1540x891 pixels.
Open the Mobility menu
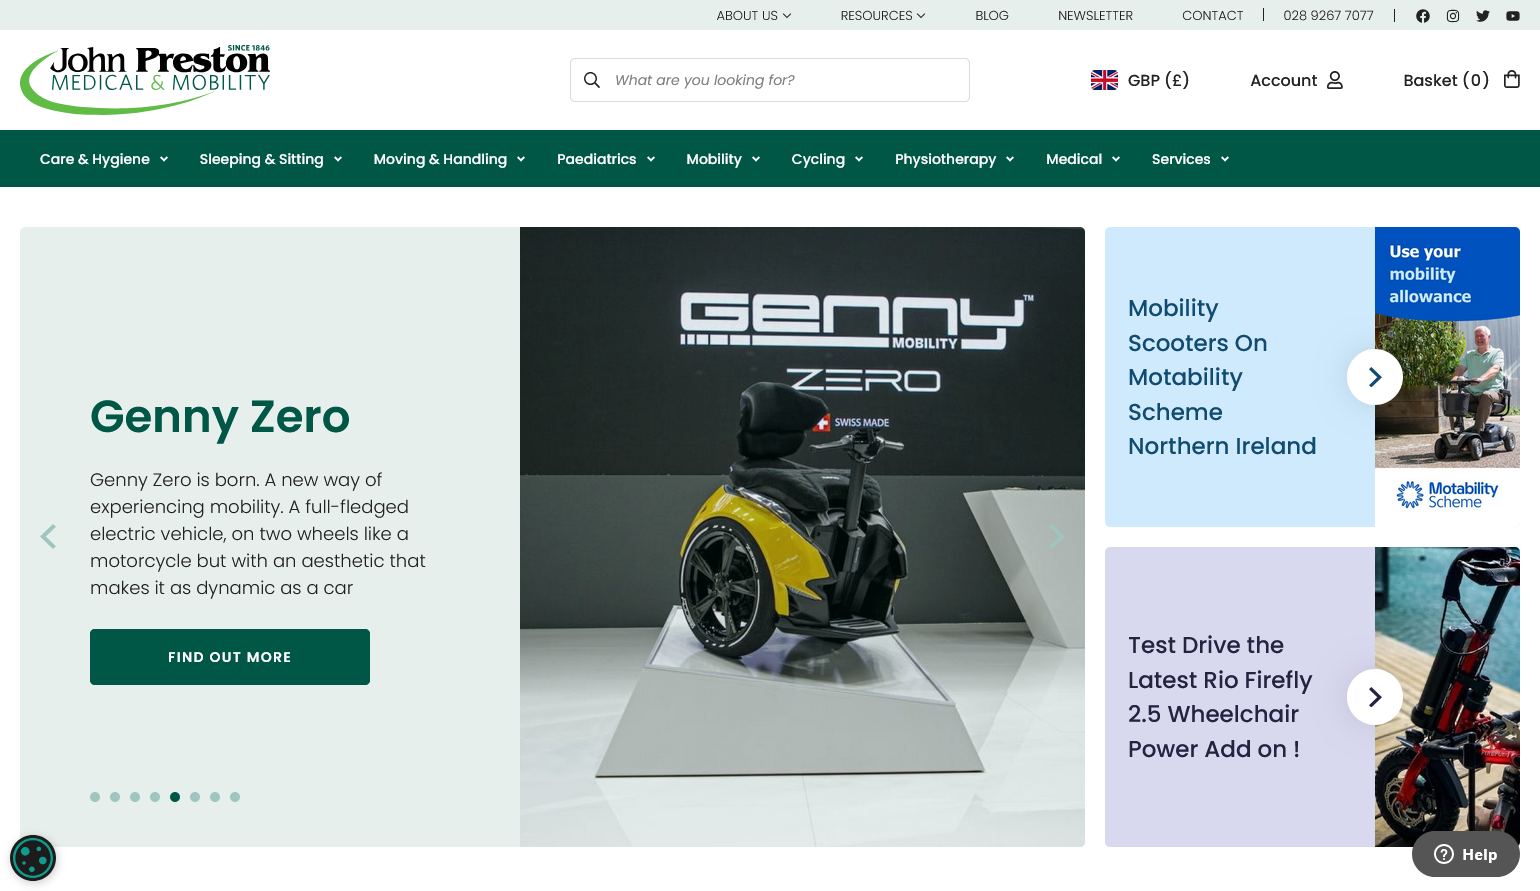[723, 159]
